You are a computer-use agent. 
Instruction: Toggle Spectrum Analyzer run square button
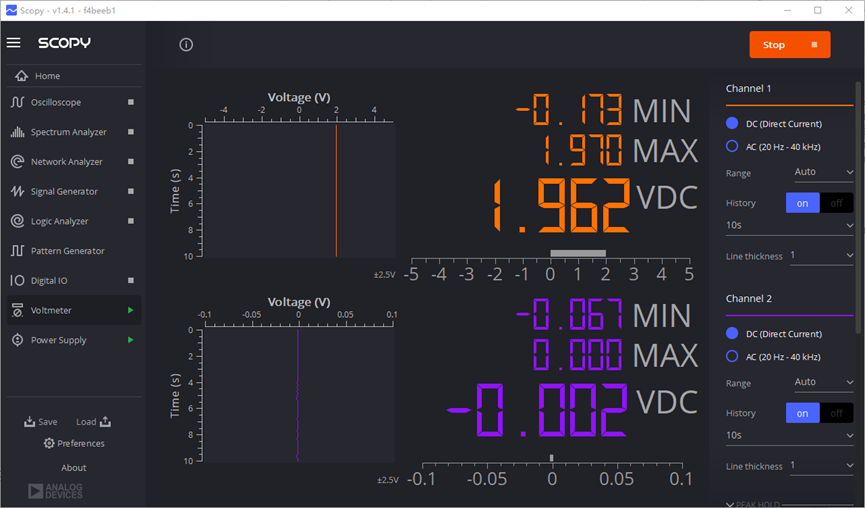[131, 132]
